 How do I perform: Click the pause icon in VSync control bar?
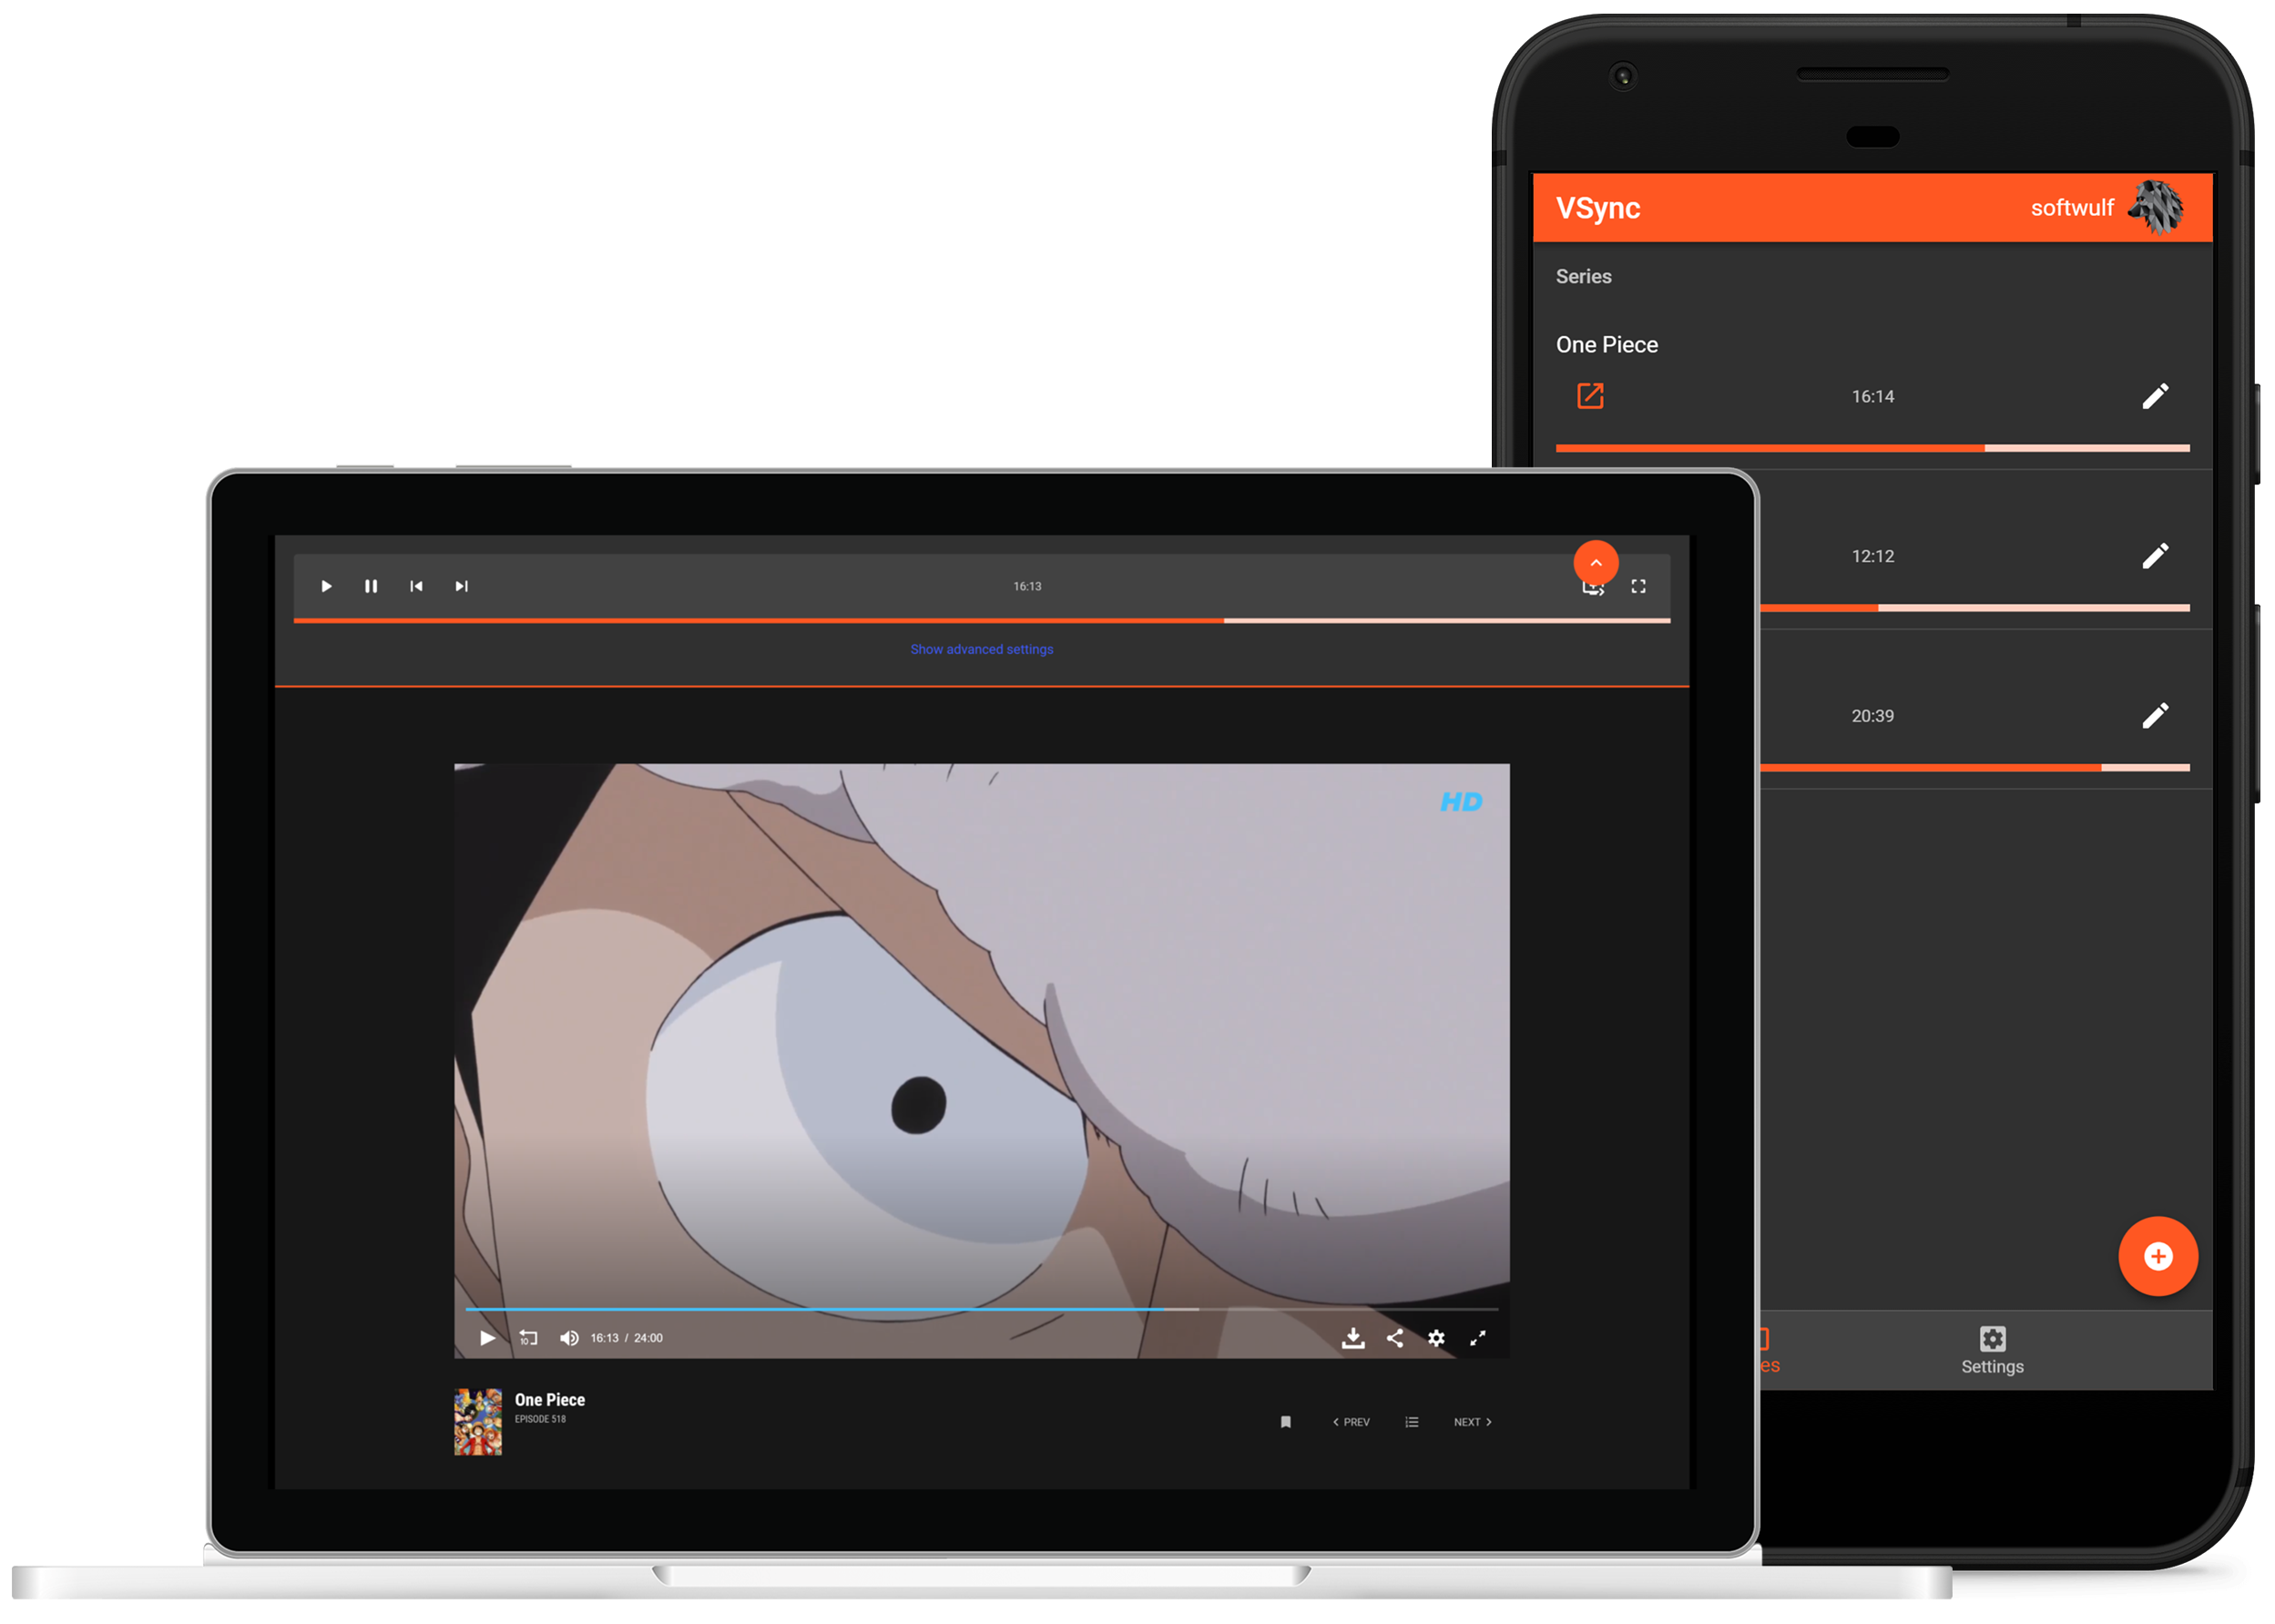pyautogui.click(x=371, y=586)
